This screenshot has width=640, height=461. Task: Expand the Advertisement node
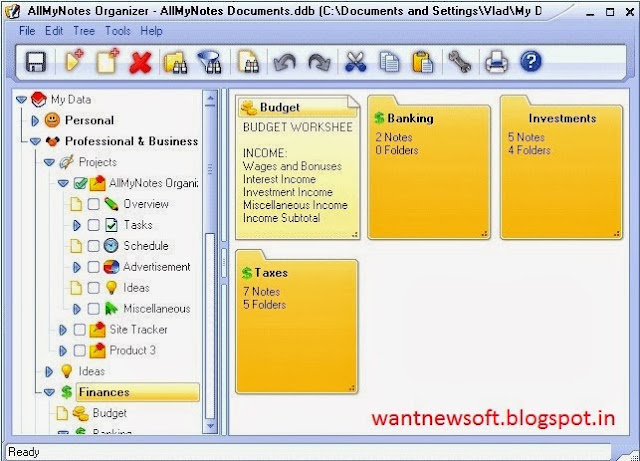pos(76,267)
